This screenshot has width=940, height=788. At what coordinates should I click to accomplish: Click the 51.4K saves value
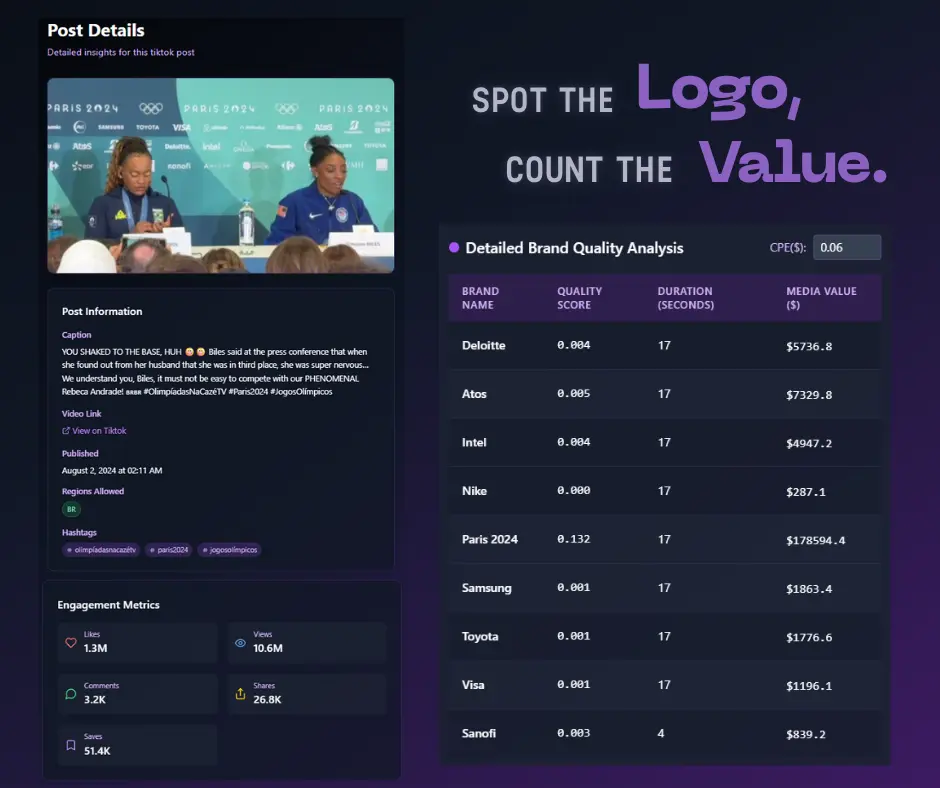tap(97, 751)
